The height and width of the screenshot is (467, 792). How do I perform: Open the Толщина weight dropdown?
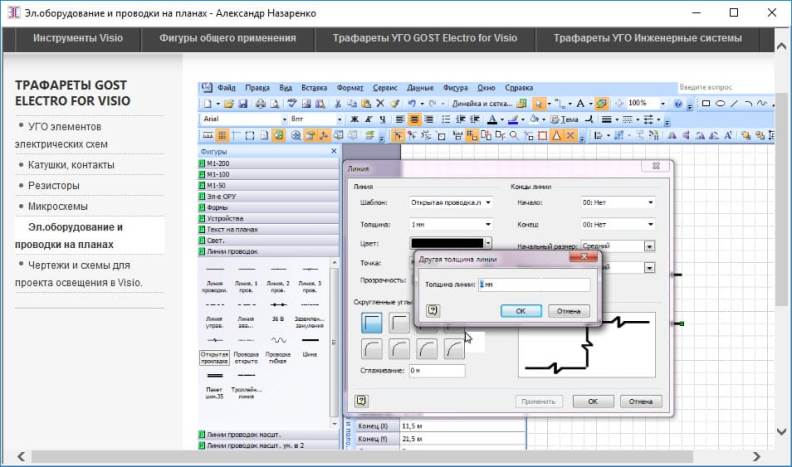pyautogui.click(x=488, y=224)
